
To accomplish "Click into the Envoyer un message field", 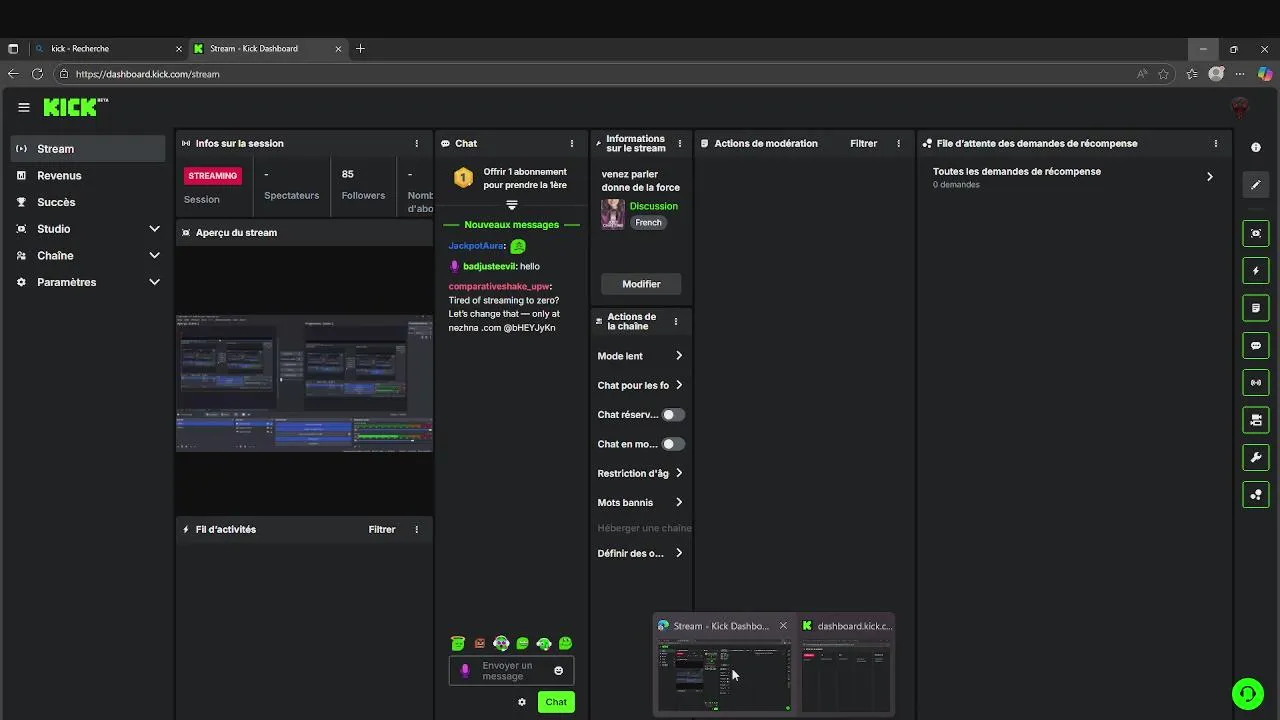I will 512,671.
